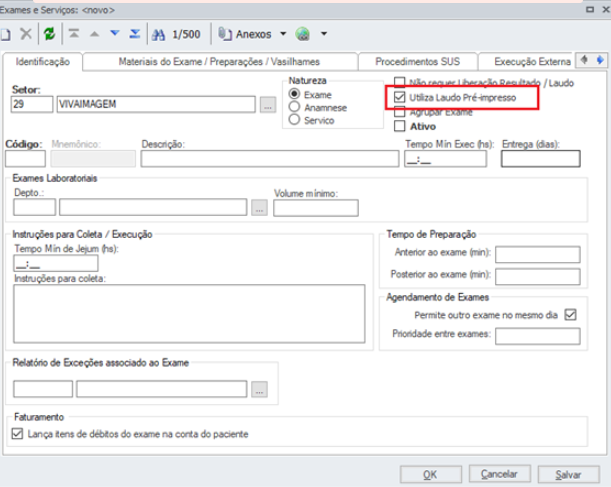Expand the globe icon dropdown arrow
This screenshot has width=611, height=487.
[x=324, y=34]
